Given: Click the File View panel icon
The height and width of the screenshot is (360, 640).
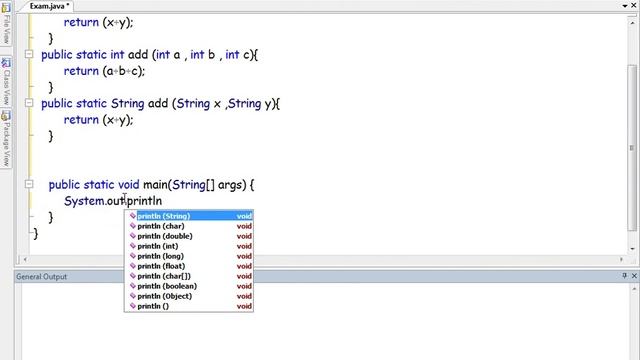Looking at the screenshot, I should (6, 7).
